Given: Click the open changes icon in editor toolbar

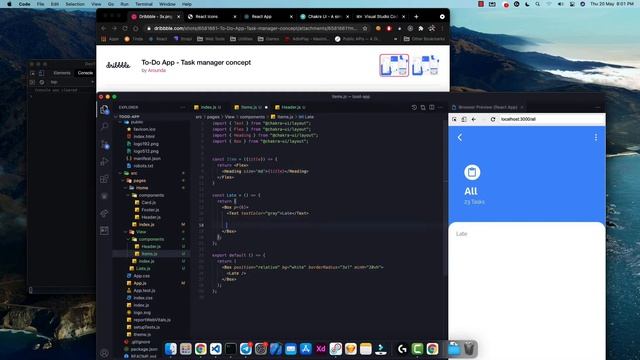Looking at the screenshot, I should tap(423, 107).
